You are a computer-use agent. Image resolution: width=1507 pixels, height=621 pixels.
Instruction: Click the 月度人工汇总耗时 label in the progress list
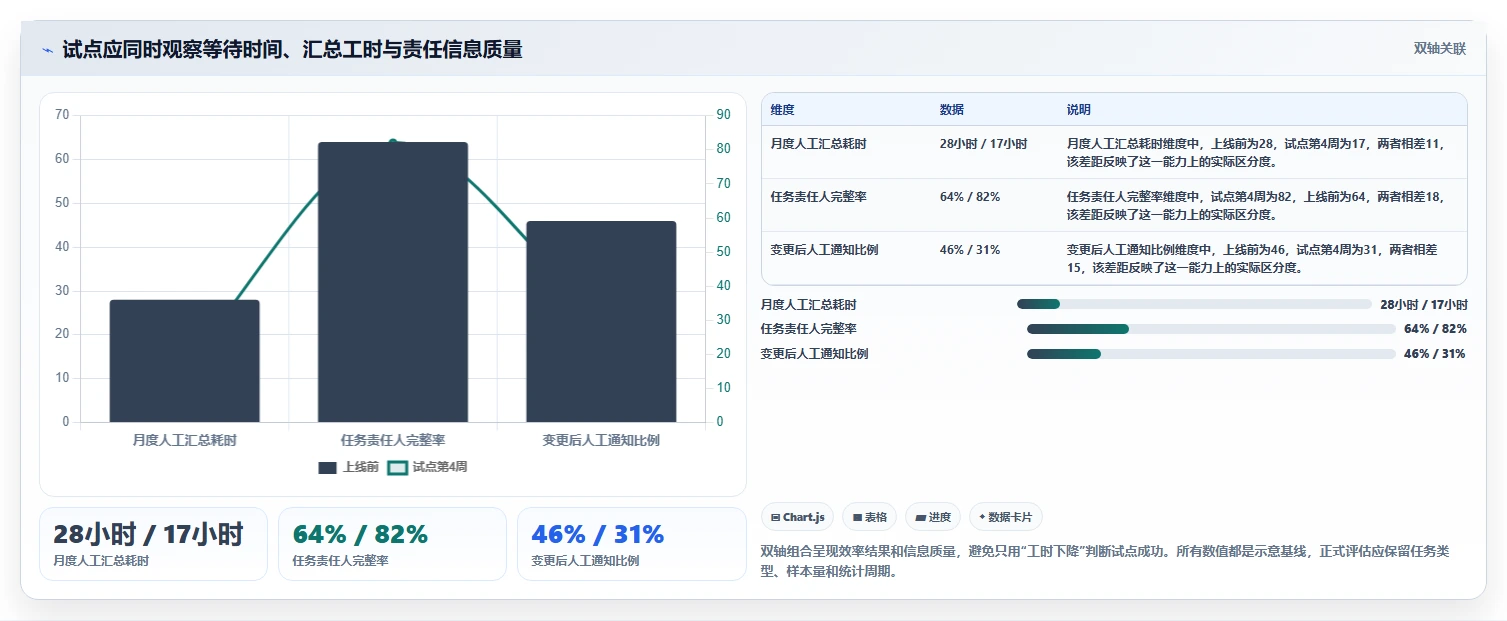tap(808, 305)
